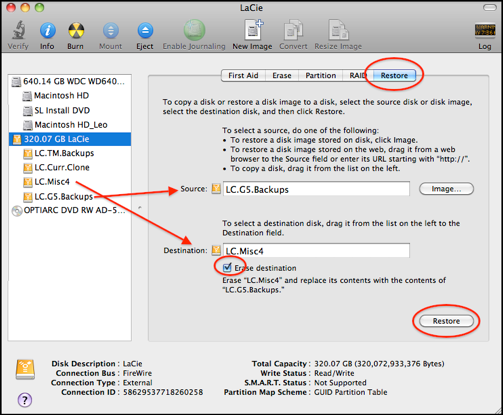This screenshot has width=503, height=415.
Task: Switch to the Partition tab
Action: 321,76
